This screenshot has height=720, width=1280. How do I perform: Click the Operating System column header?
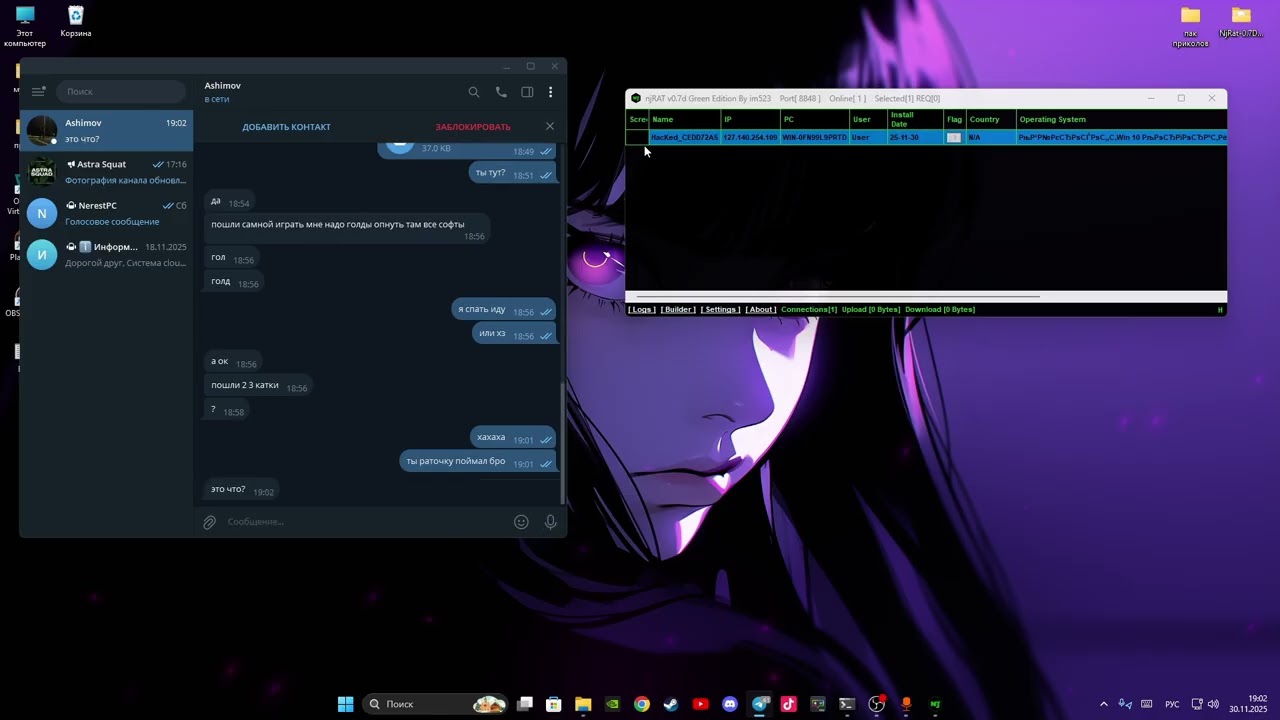(1121, 119)
